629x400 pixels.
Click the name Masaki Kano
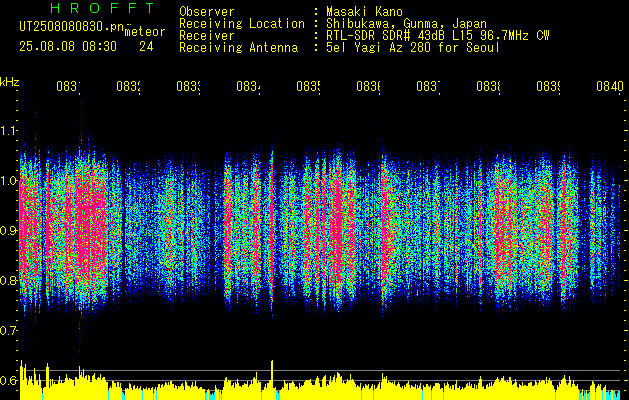click(x=364, y=11)
